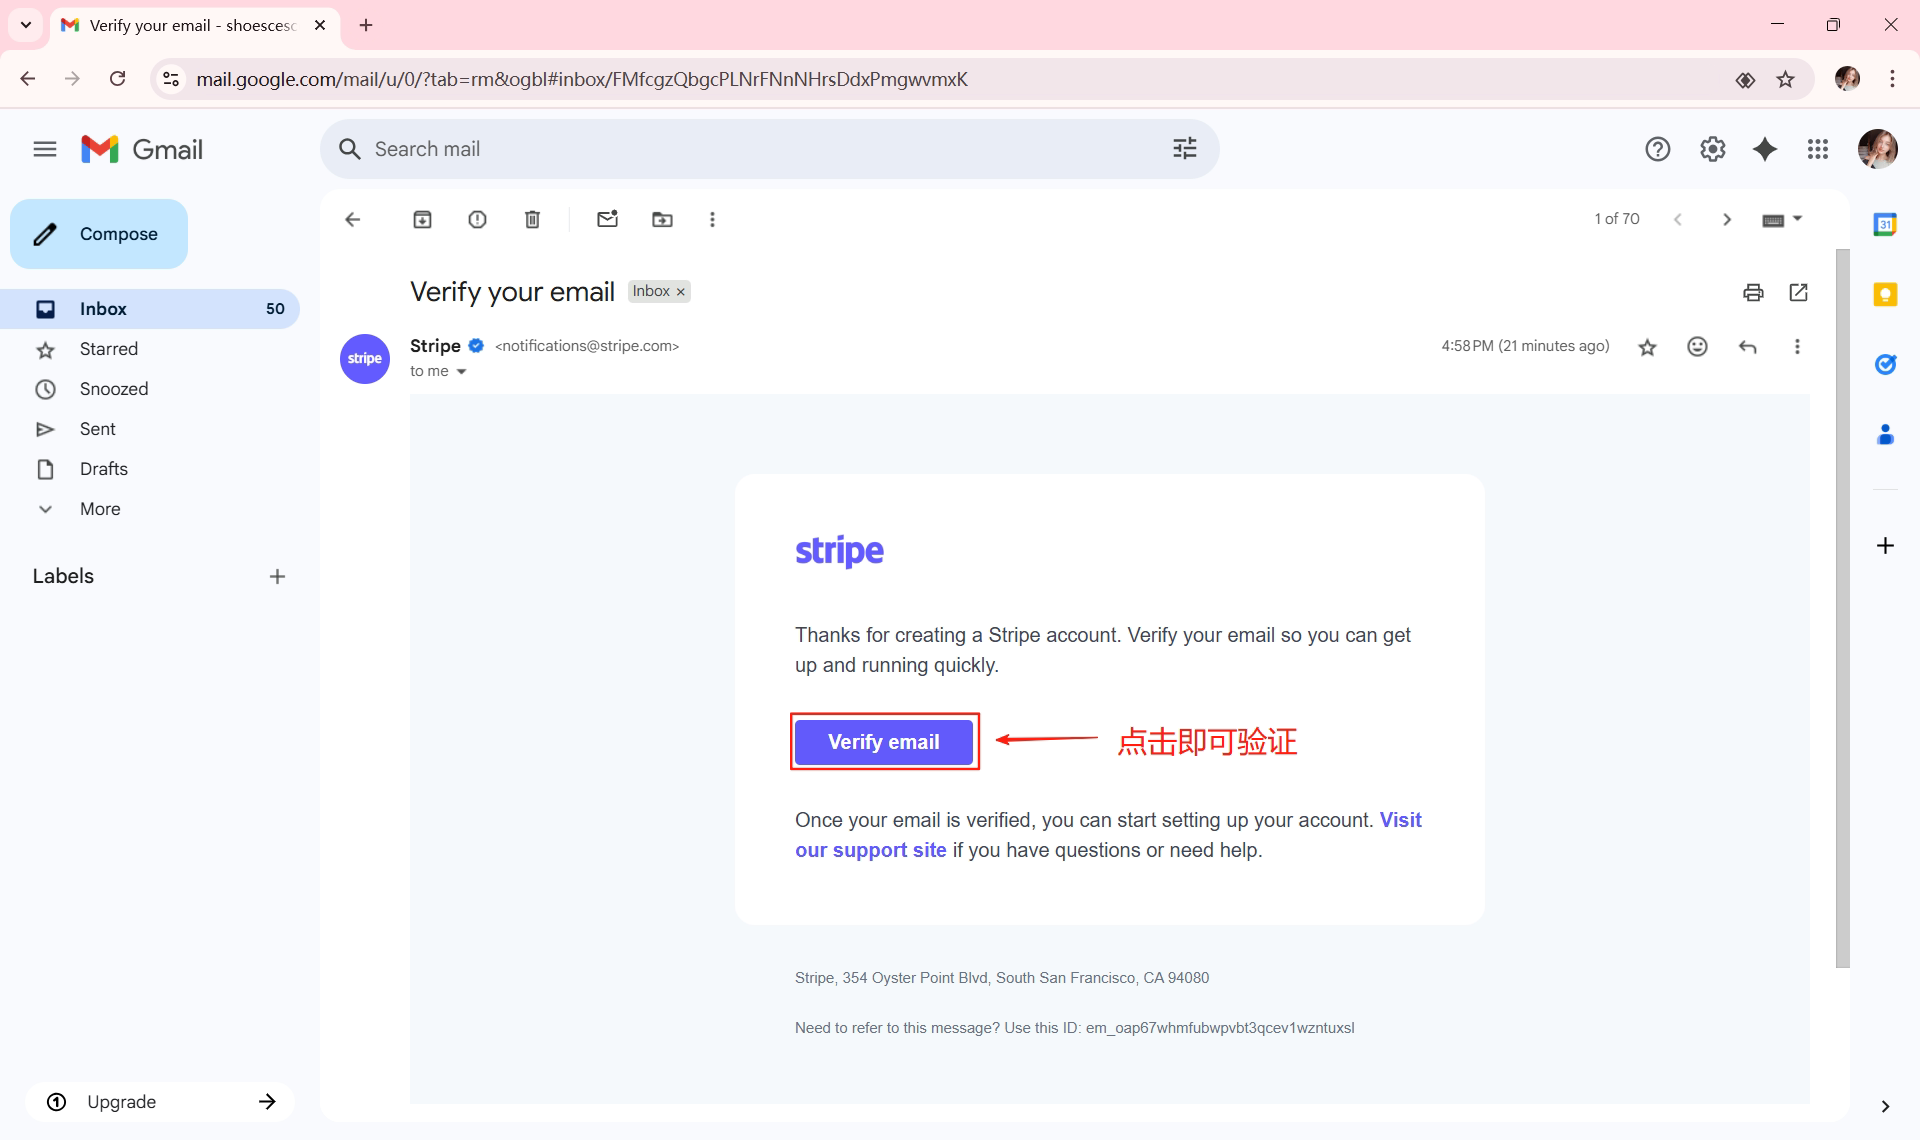Image resolution: width=1920 pixels, height=1140 pixels.
Task: Click Compose to write a new email
Action: tap(98, 233)
